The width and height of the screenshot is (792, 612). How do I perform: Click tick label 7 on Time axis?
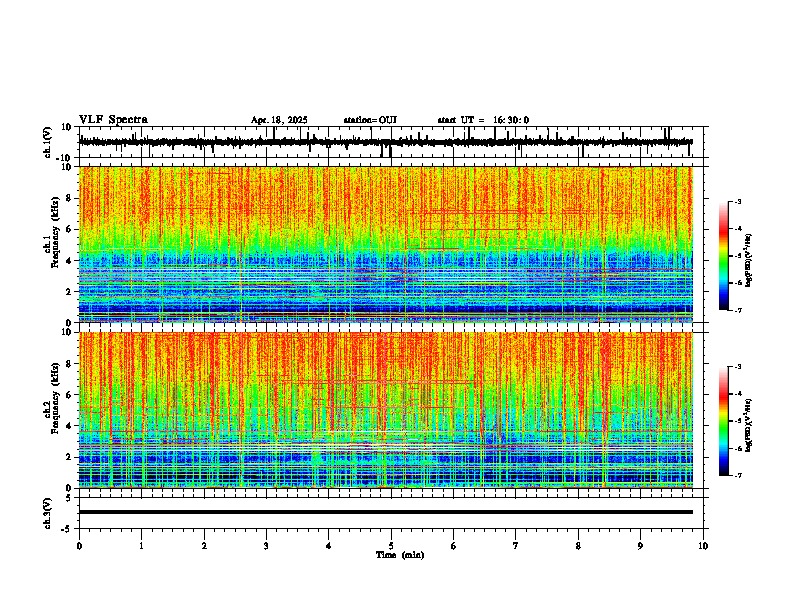[x=516, y=546]
